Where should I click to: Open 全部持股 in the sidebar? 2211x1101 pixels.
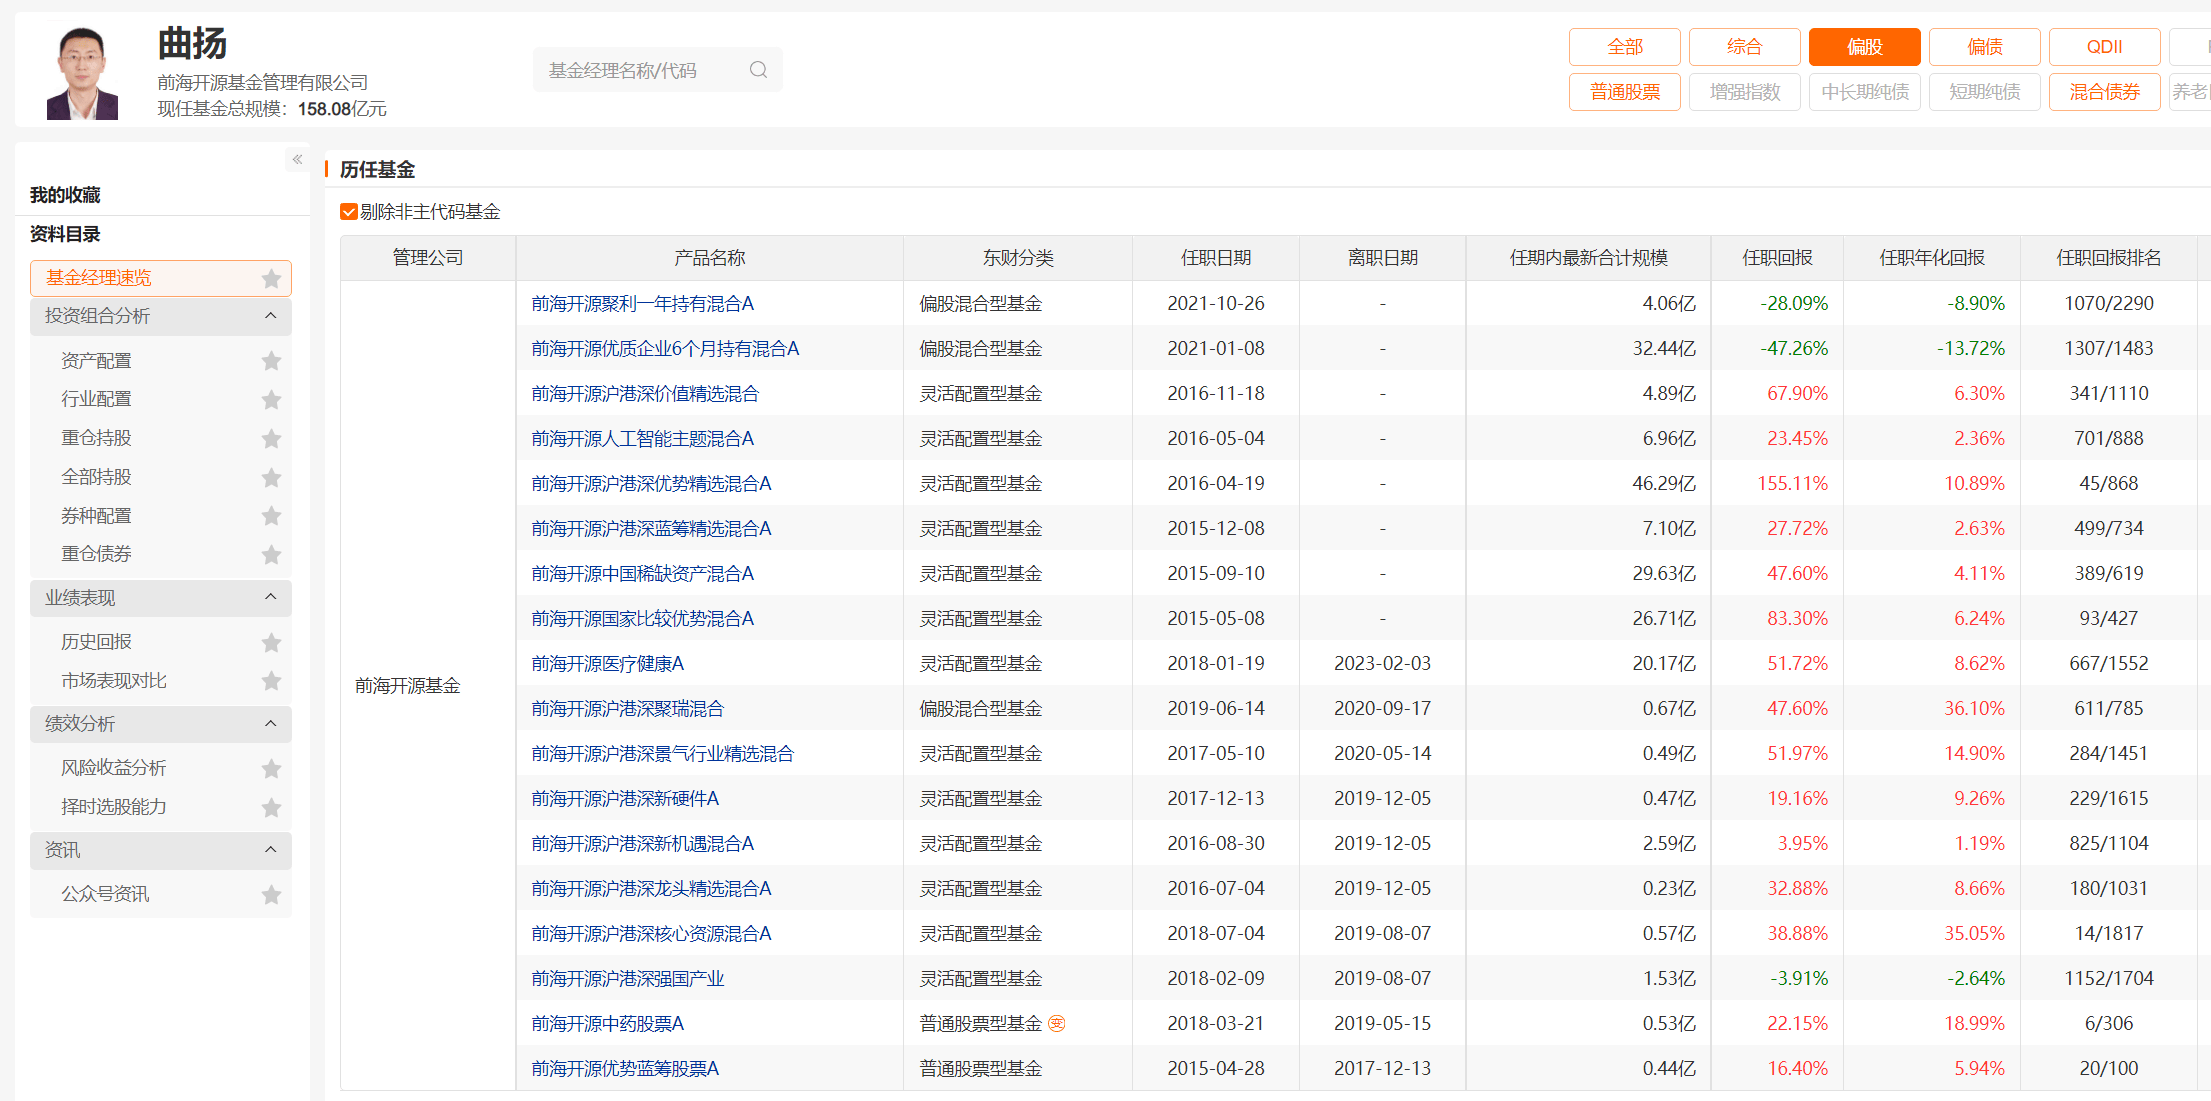(x=96, y=477)
